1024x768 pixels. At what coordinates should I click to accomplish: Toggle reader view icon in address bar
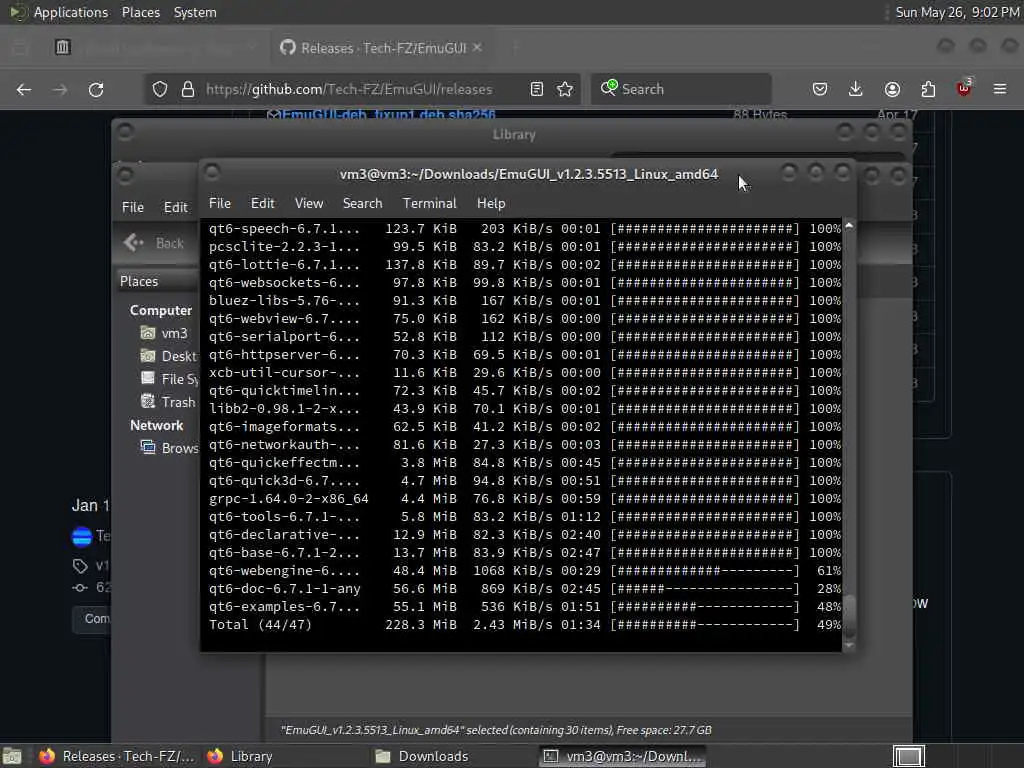(x=537, y=89)
